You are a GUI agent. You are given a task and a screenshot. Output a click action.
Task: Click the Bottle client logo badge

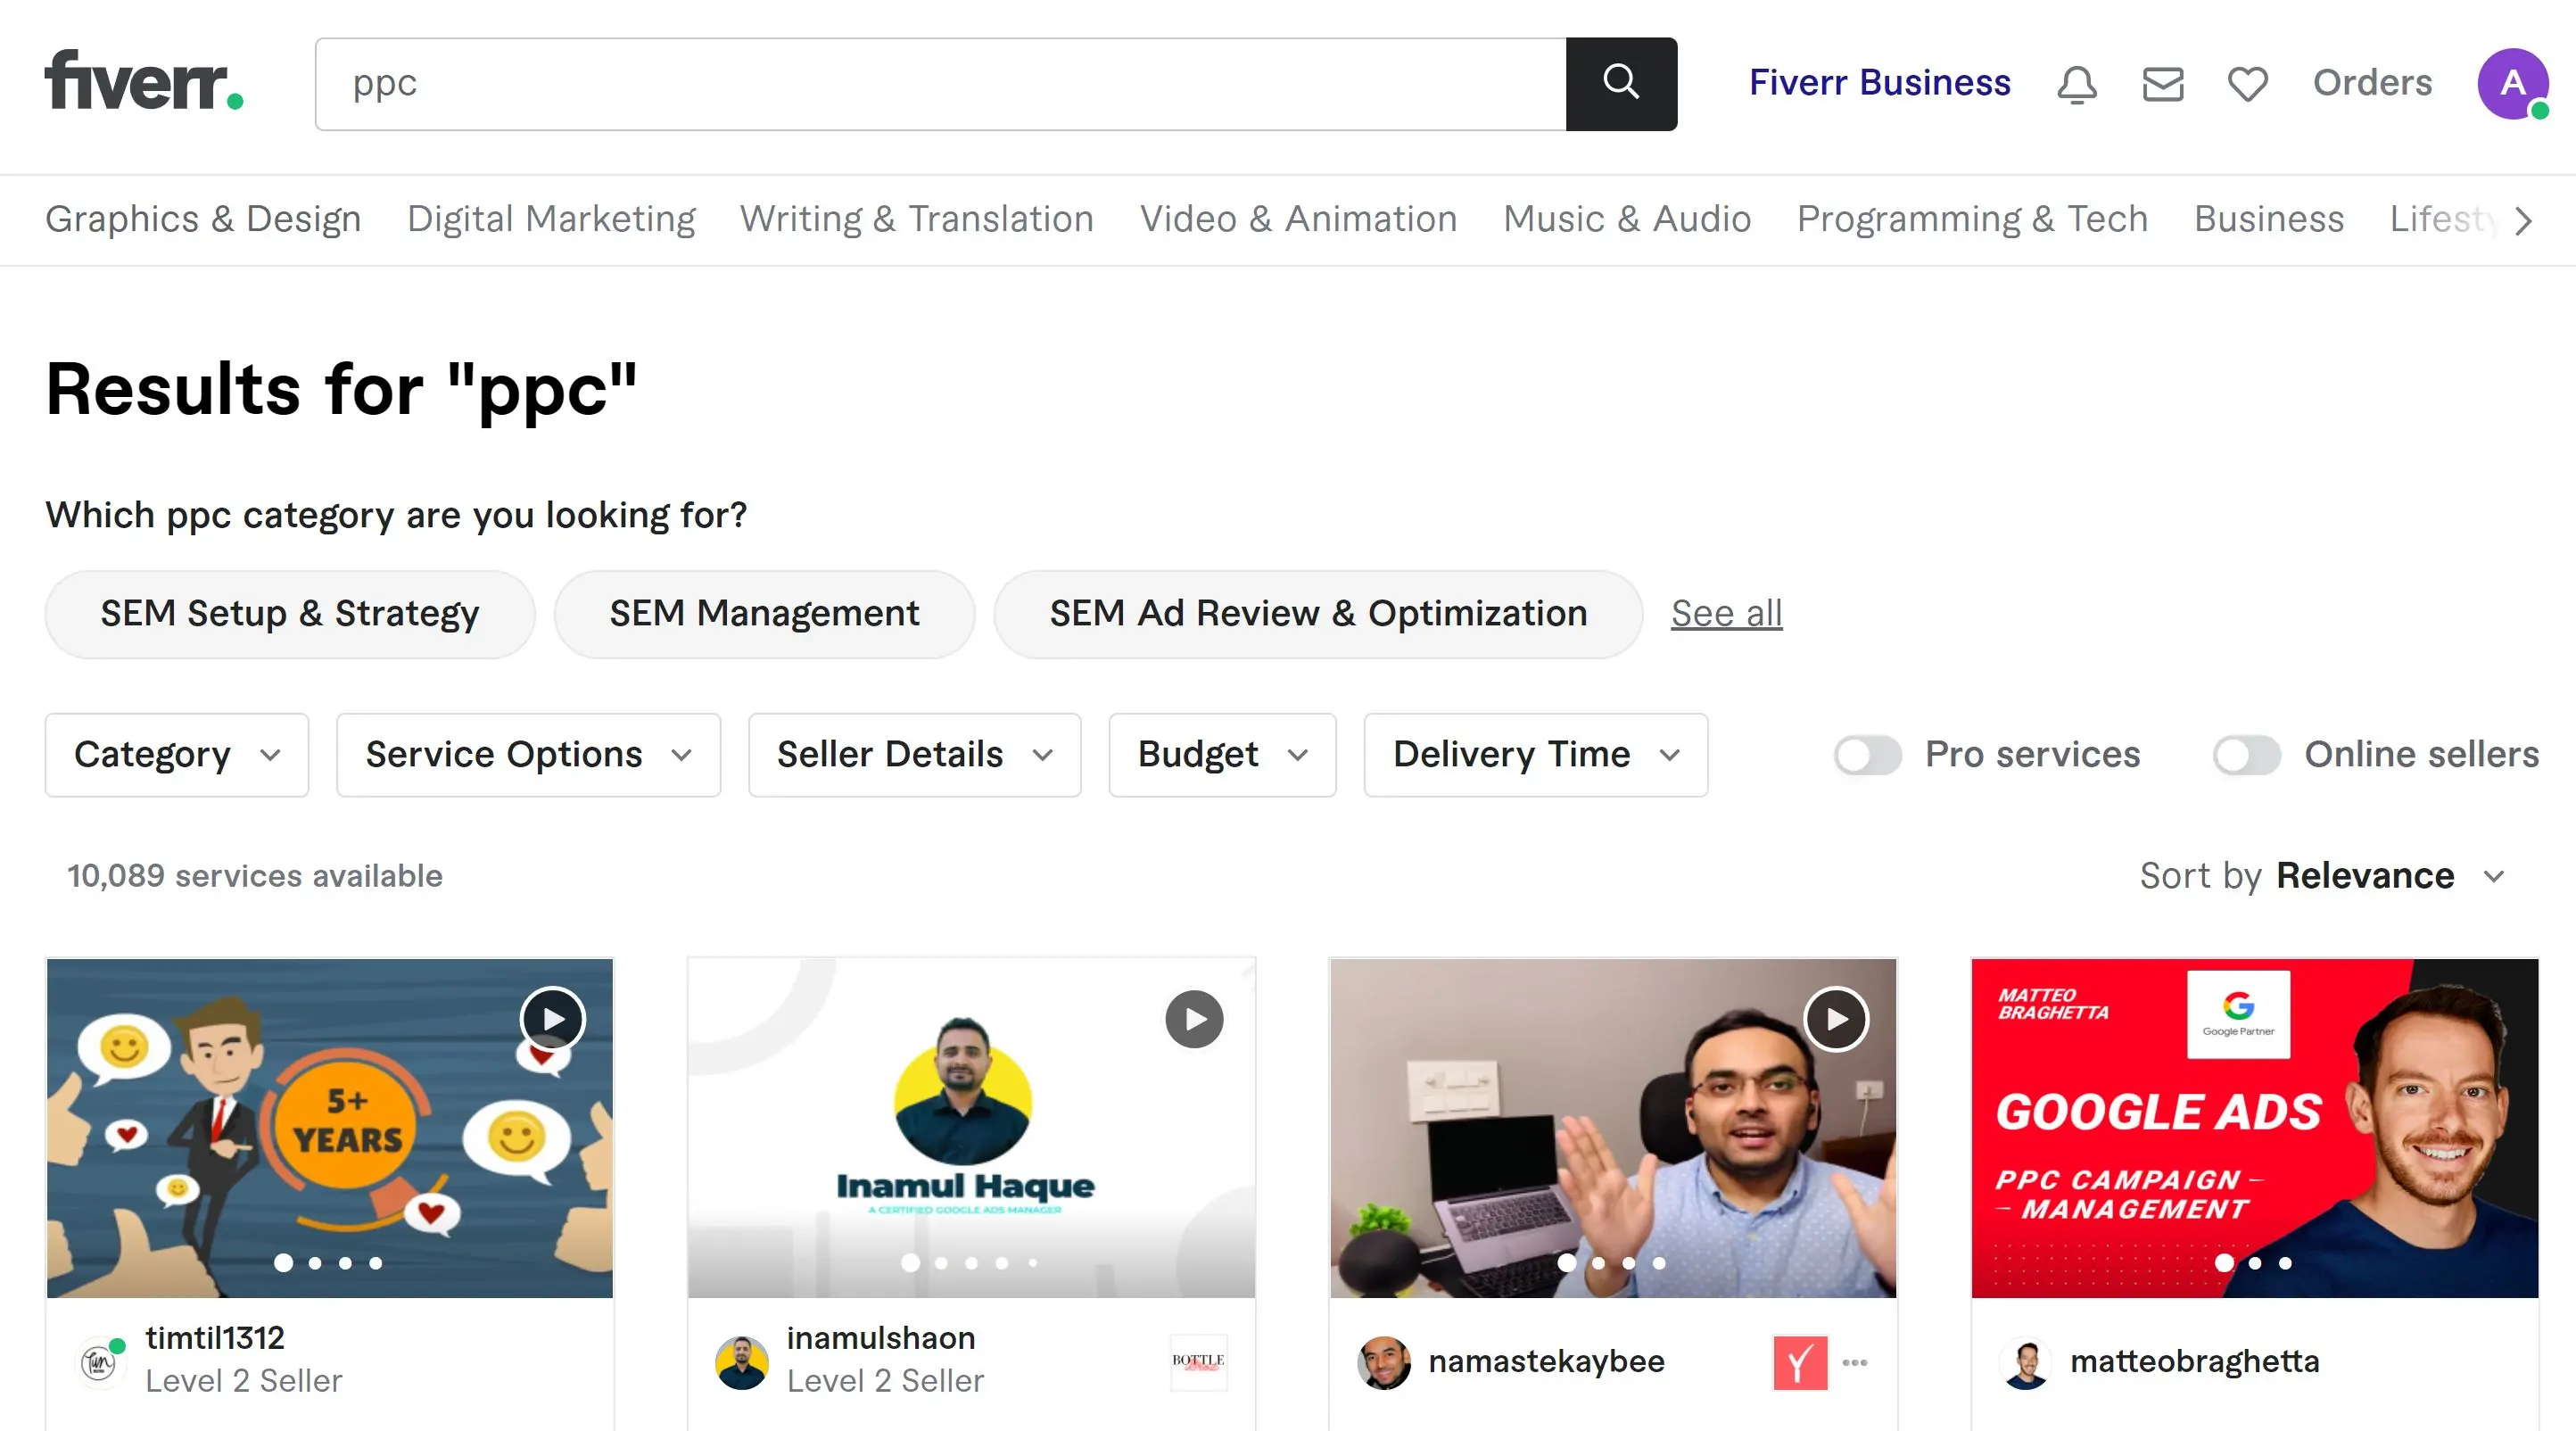click(1198, 1362)
